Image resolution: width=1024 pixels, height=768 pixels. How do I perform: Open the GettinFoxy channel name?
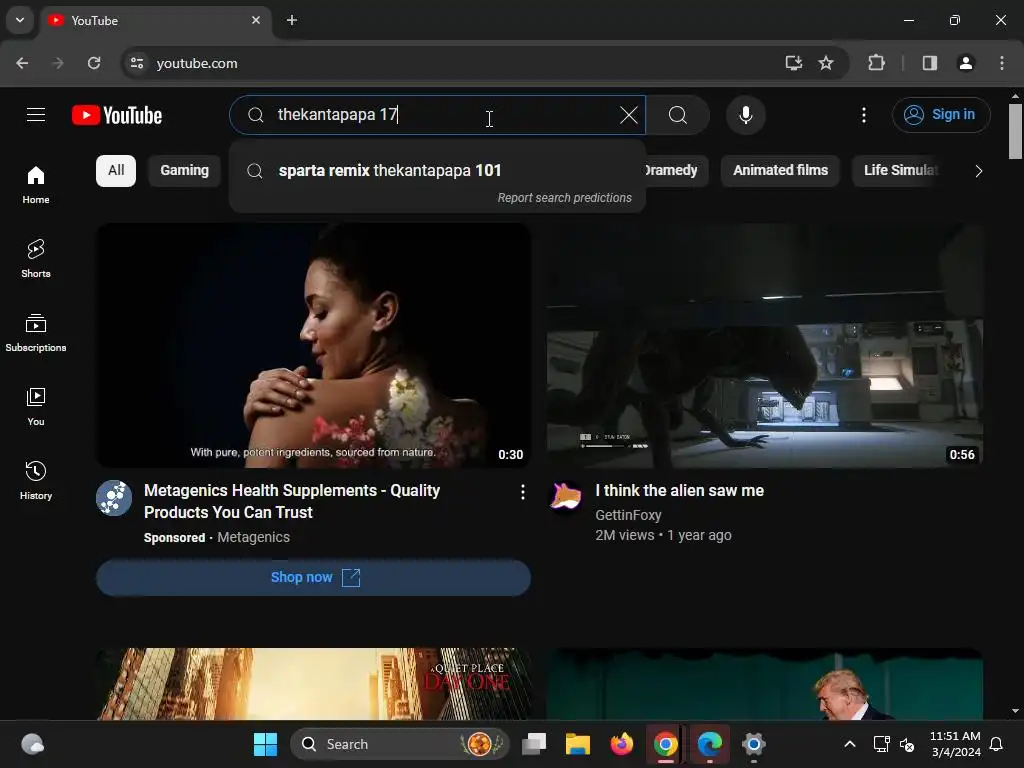click(628, 515)
